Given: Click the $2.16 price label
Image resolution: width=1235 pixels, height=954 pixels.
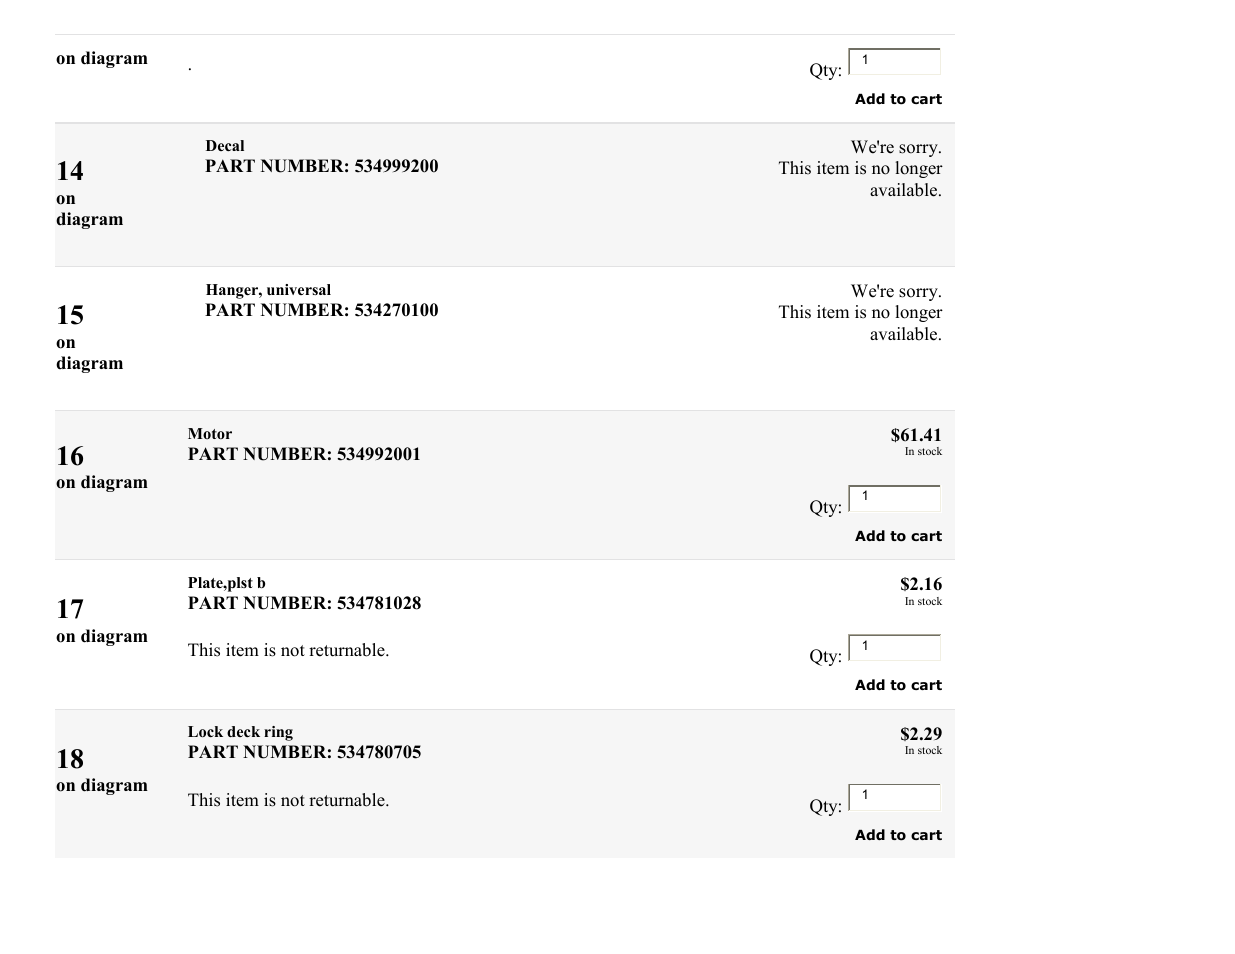Looking at the screenshot, I should tap(921, 584).
